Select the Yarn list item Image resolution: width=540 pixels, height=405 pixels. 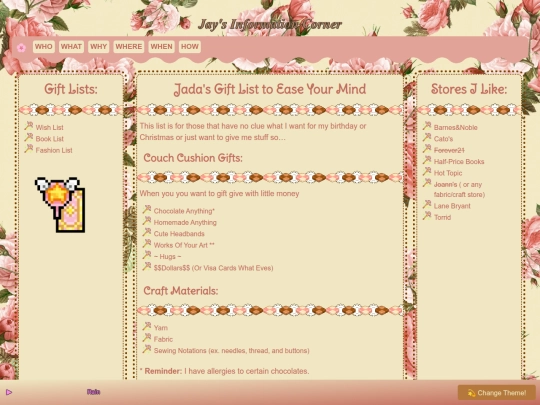coord(161,328)
